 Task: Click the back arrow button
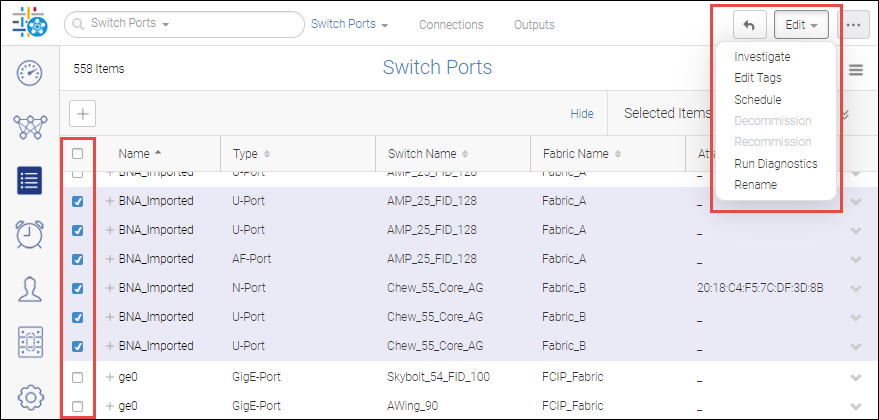[x=750, y=25]
